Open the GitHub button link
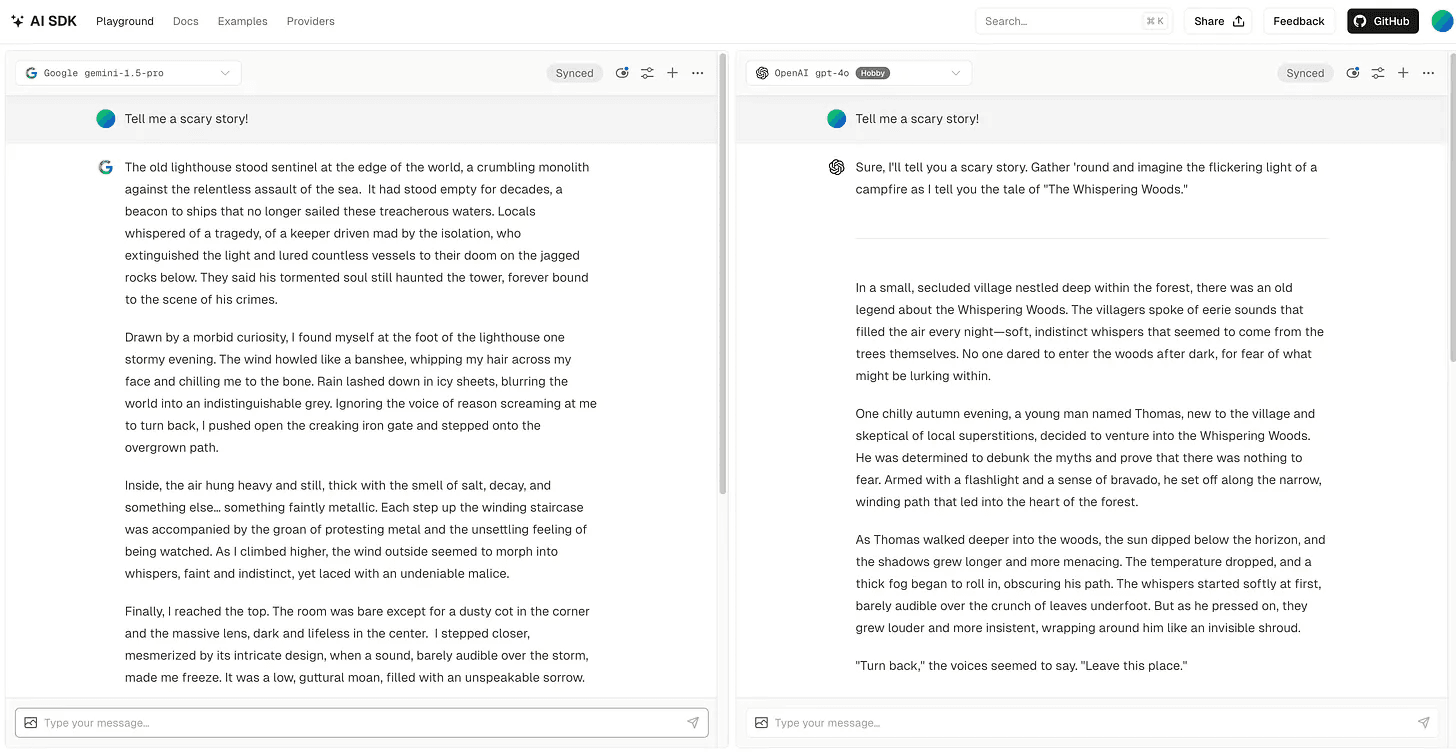This screenshot has width=1456, height=754. click(x=1382, y=21)
